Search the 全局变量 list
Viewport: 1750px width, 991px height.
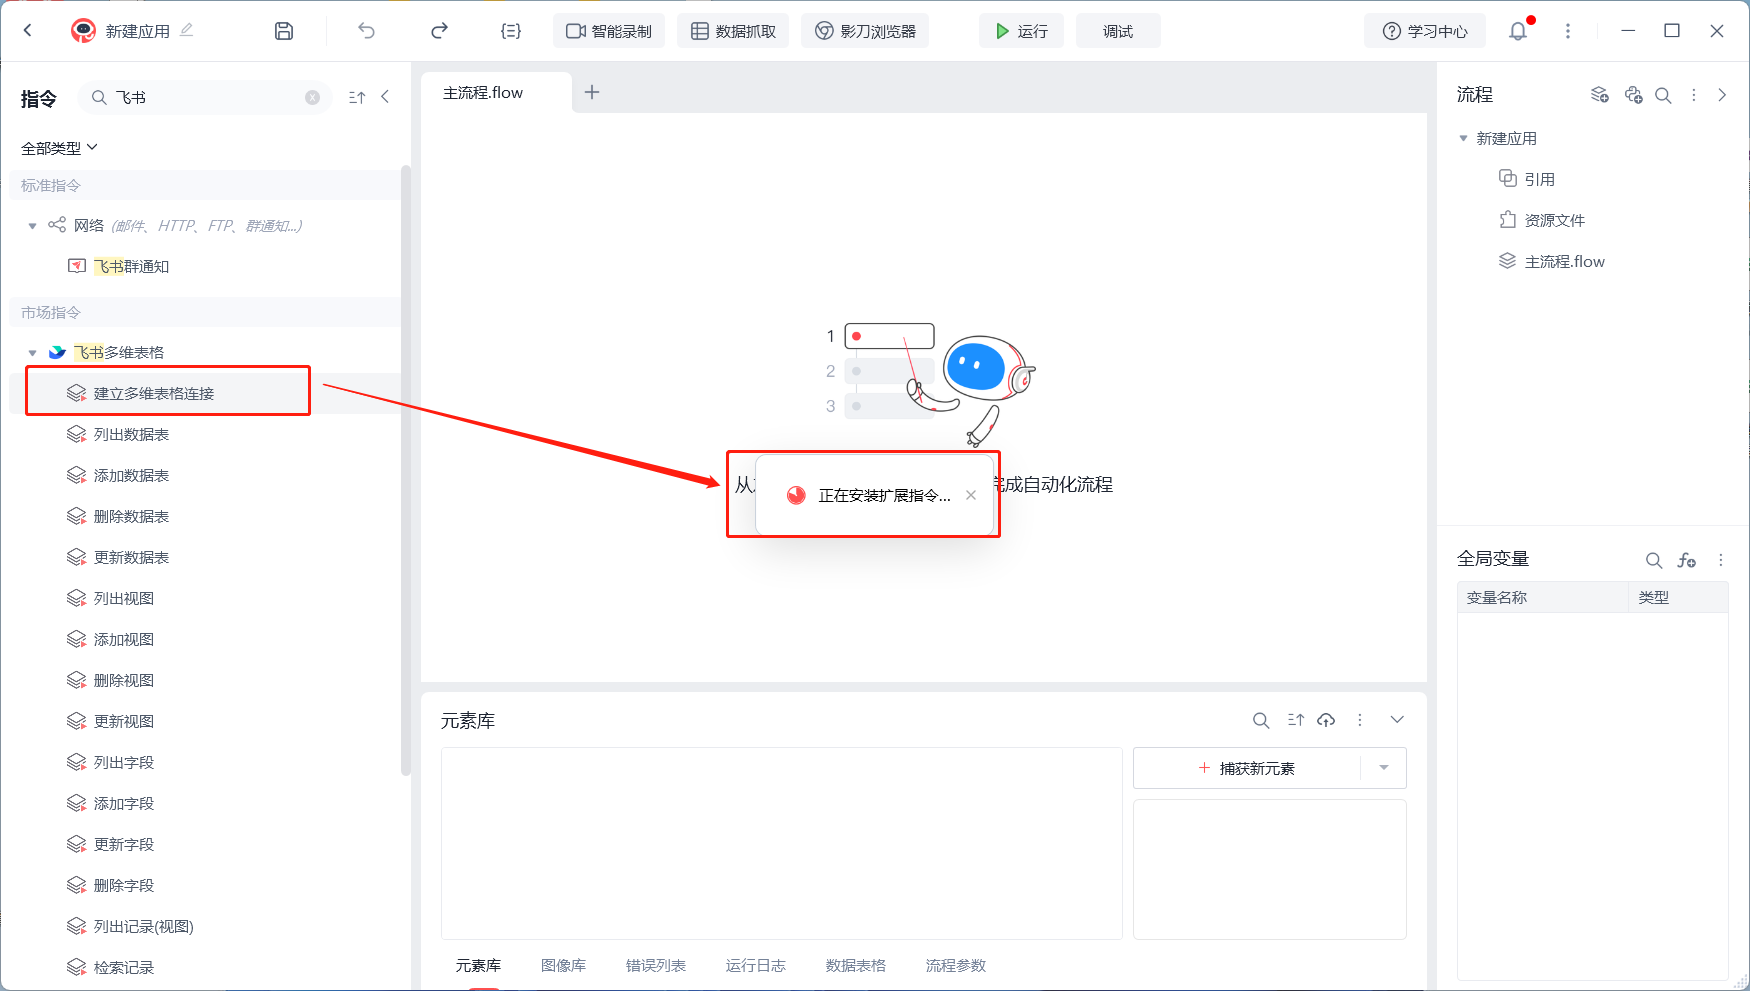(x=1654, y=560)
